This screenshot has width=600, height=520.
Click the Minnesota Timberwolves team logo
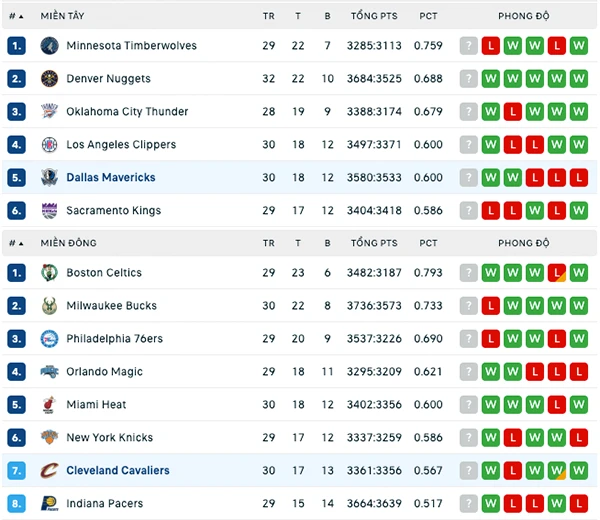pos(49,46)
